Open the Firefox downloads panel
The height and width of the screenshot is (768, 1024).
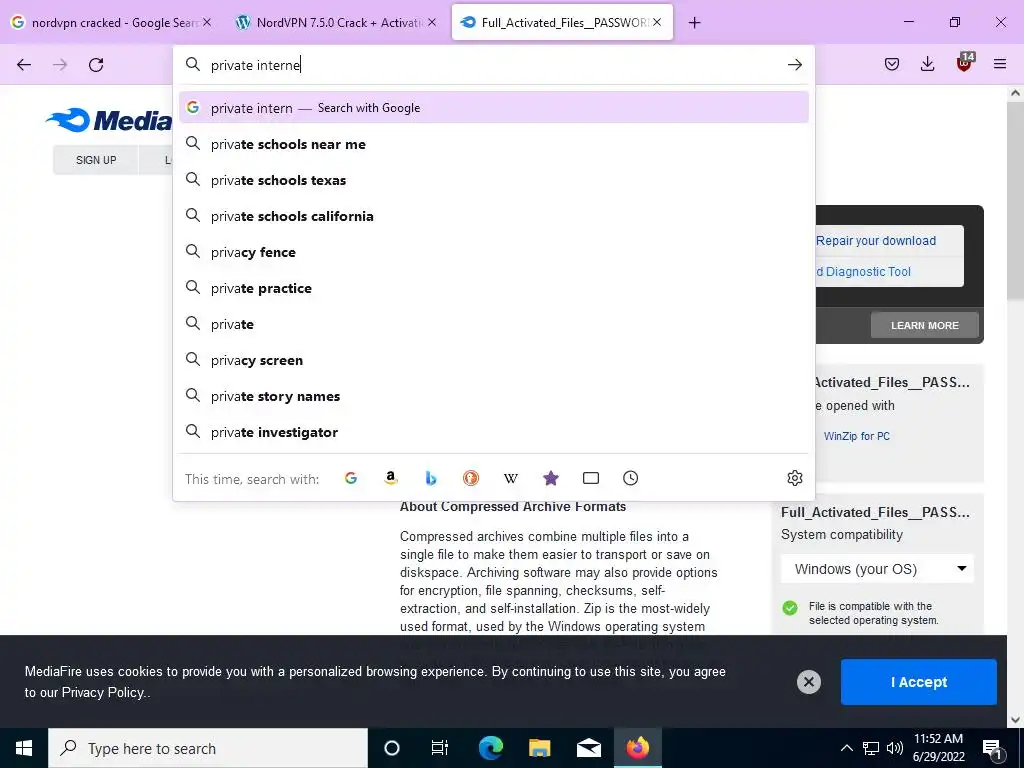coord(927,64)
